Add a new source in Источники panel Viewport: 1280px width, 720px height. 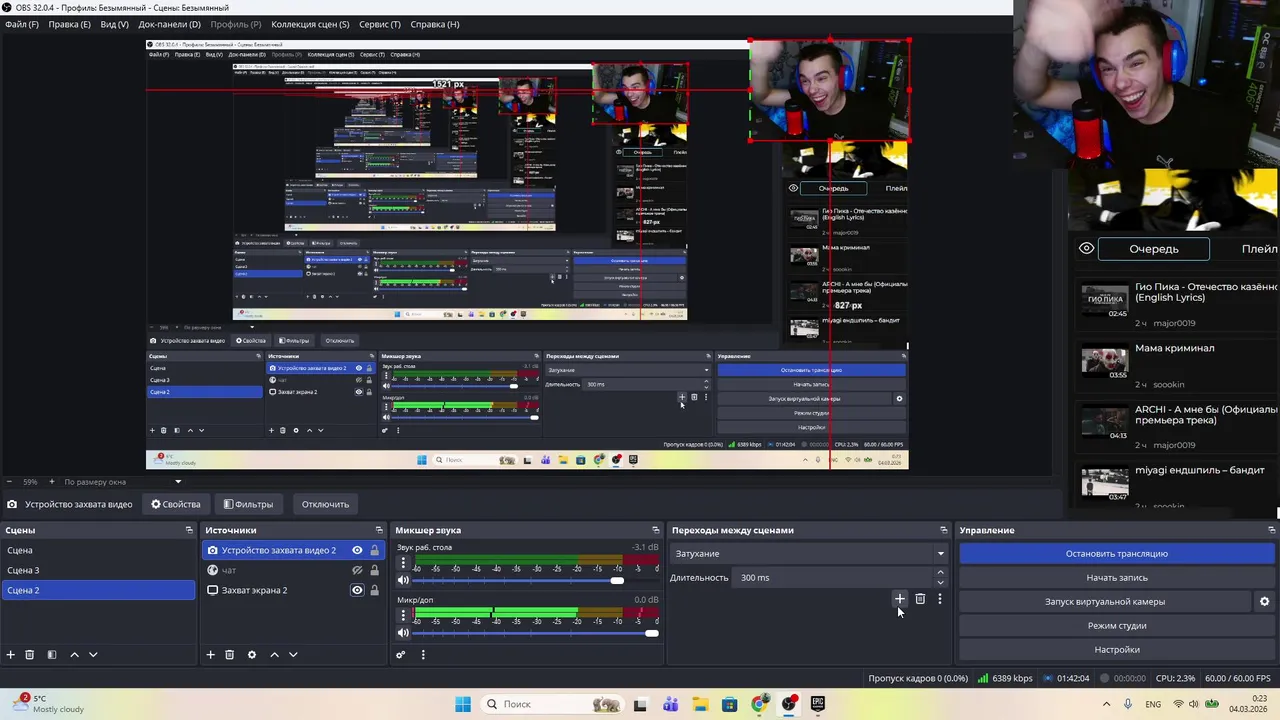211,655
